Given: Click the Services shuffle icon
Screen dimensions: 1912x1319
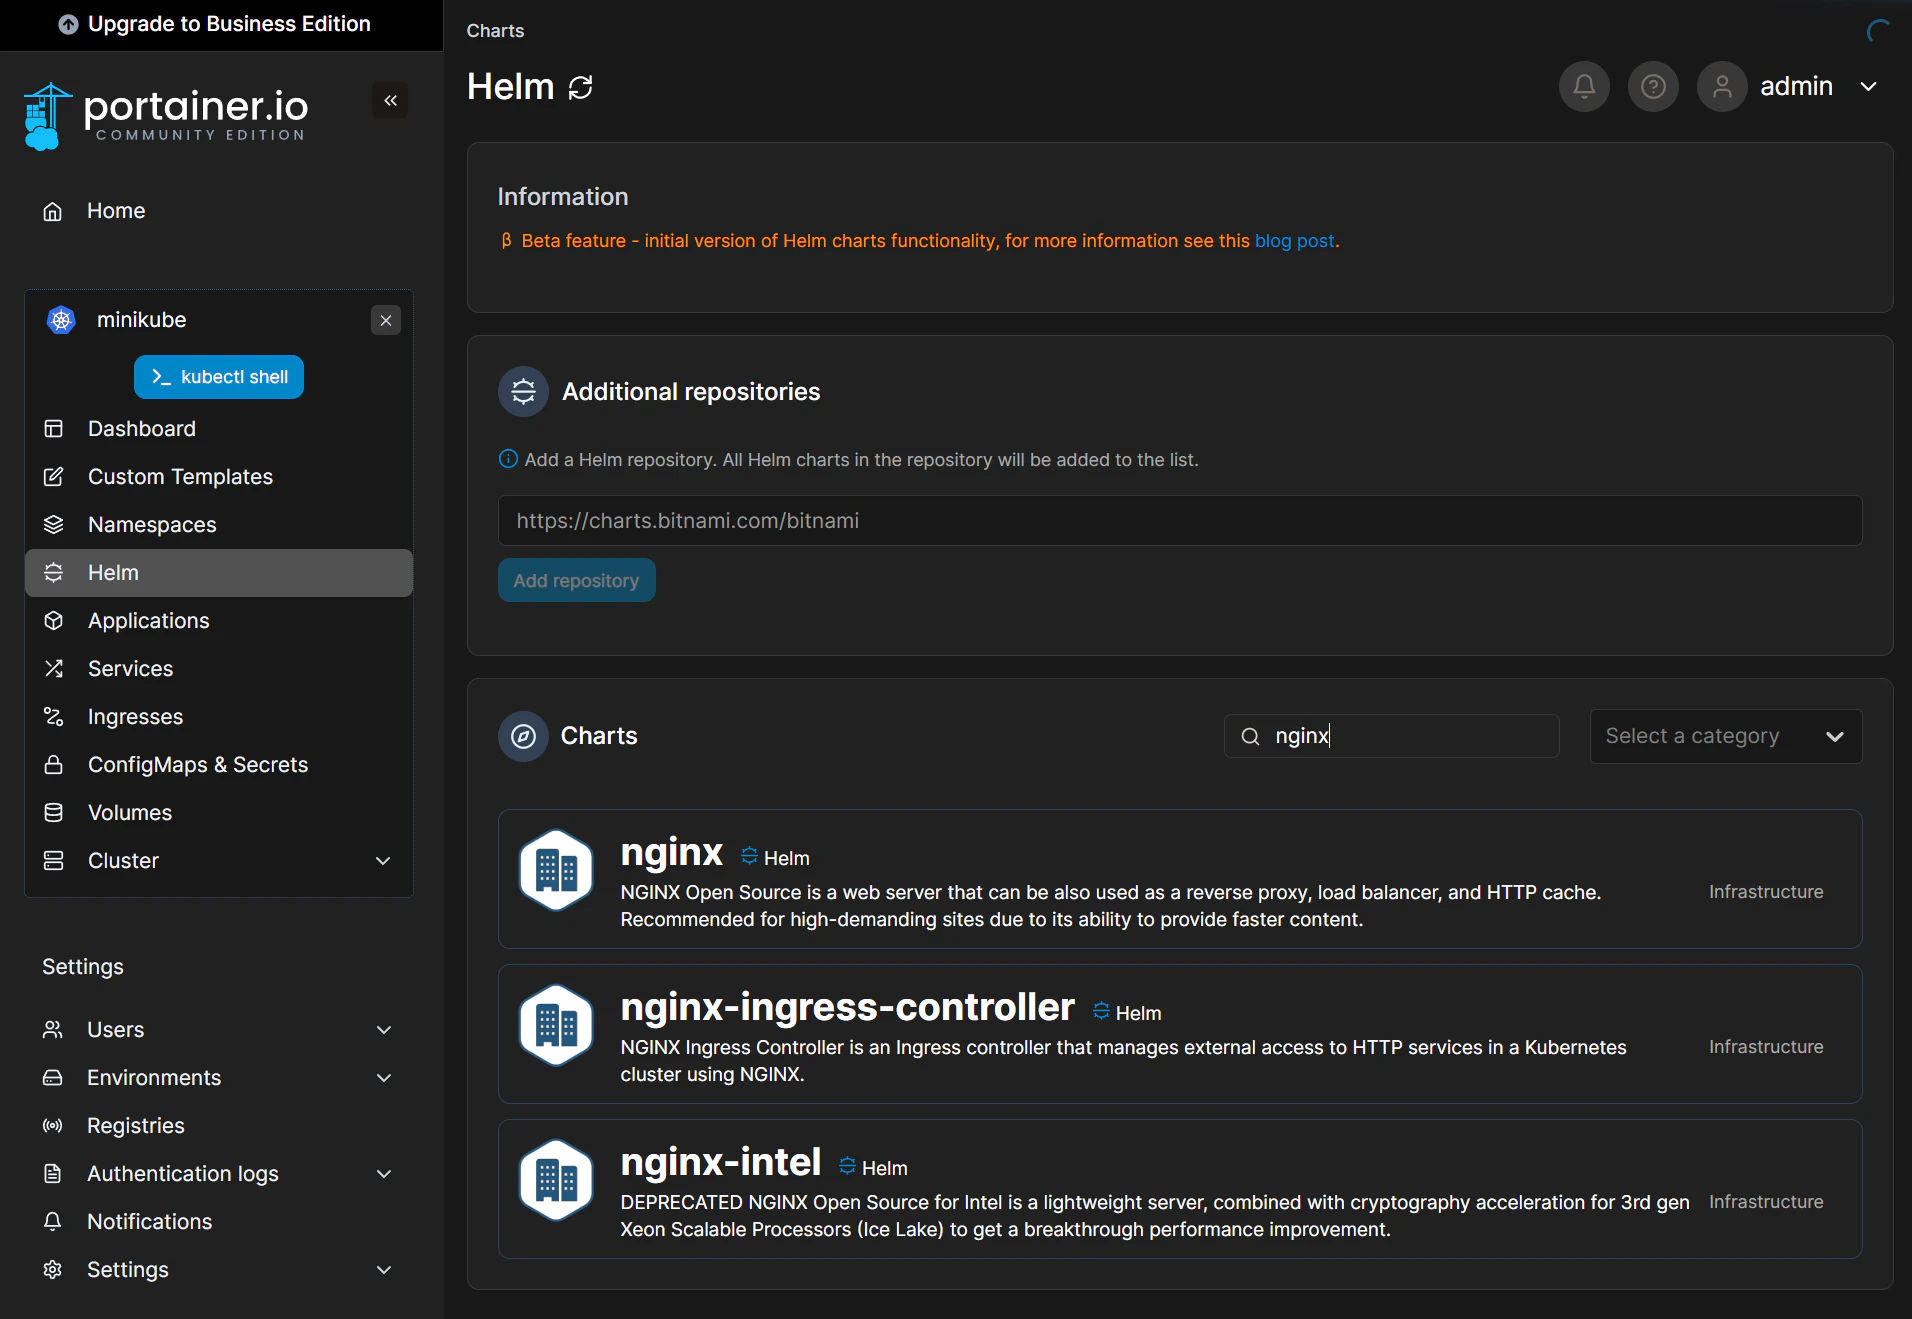Looking at the screenshot, I should point(54,669).
